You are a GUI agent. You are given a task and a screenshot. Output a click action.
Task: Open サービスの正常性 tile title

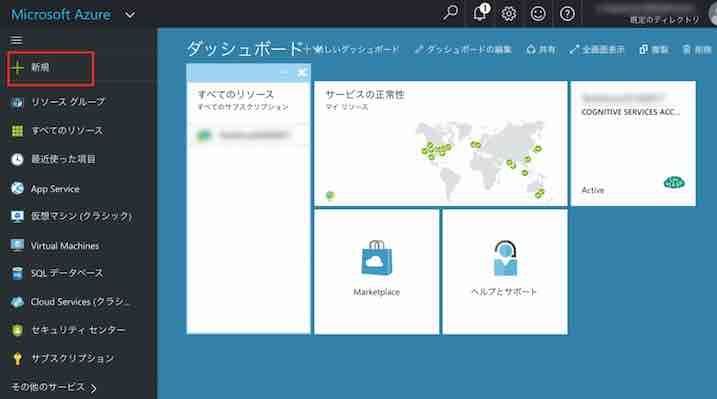click(365, 95)
